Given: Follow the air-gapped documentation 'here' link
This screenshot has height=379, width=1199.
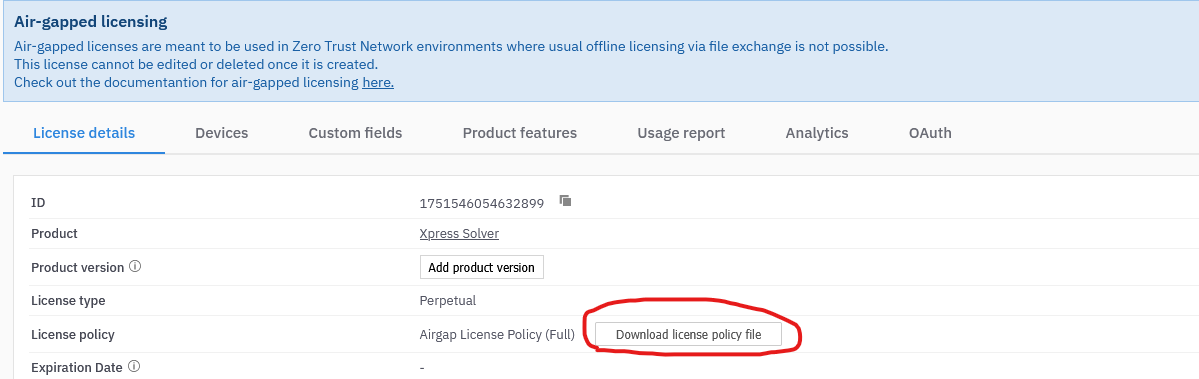Looking at the screenshot, I should (x=378, y=82).
